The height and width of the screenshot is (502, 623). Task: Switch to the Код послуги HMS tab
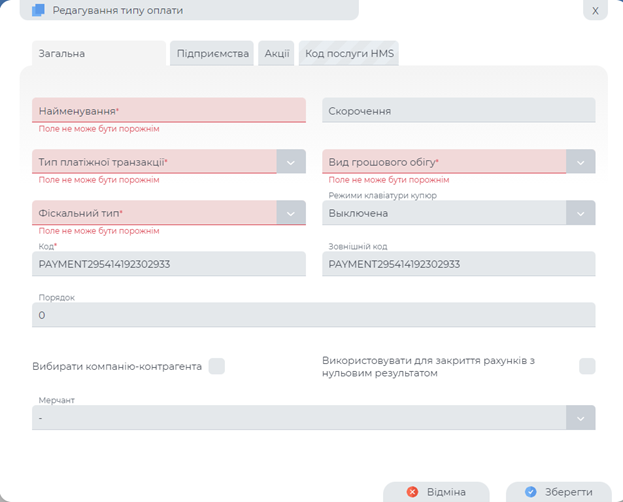coord(348,53)
